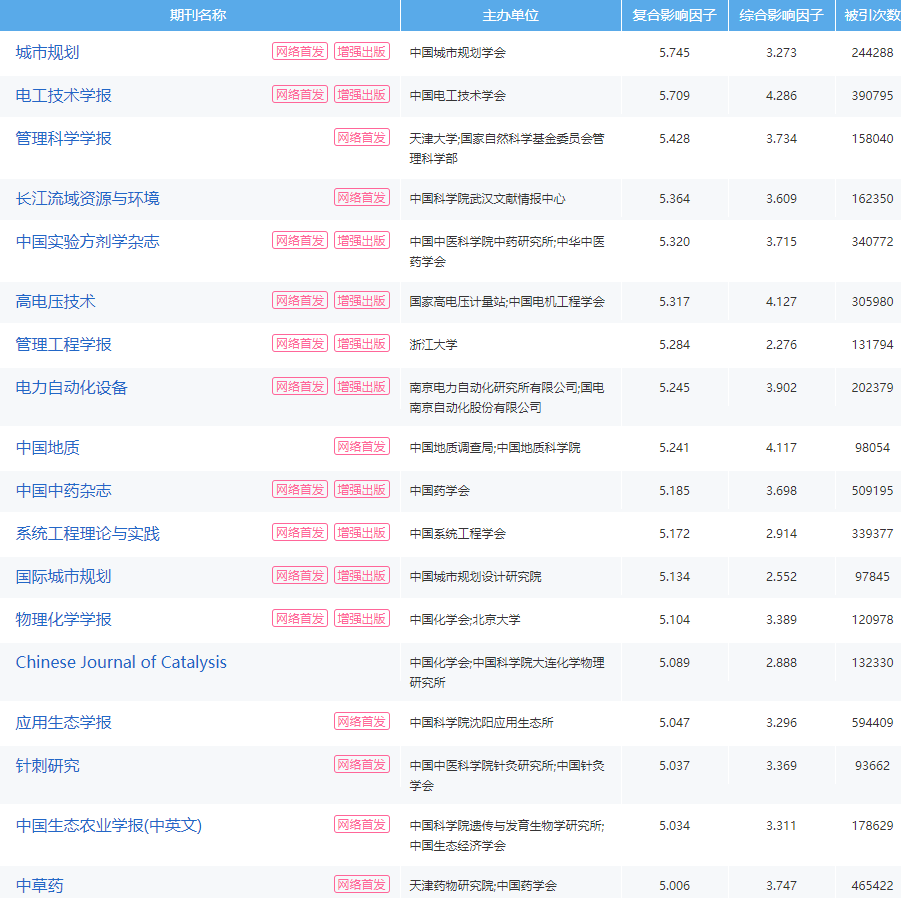
Task: Open the 物理化学学报 journal link
Action: pyautogui.click(x=64, y=619)
